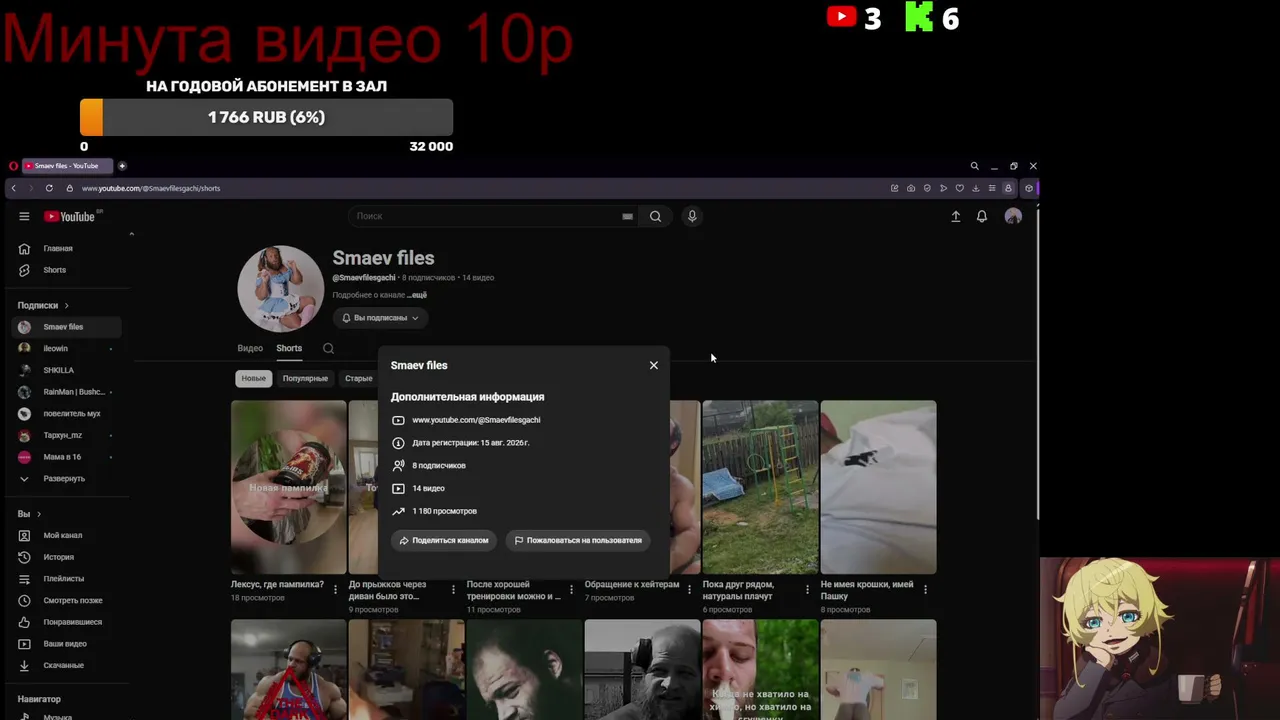Open the "Пока друг рядом" playground thumbnail
Viewport: 1280px width, 720px height.
[x=760, y=487]
